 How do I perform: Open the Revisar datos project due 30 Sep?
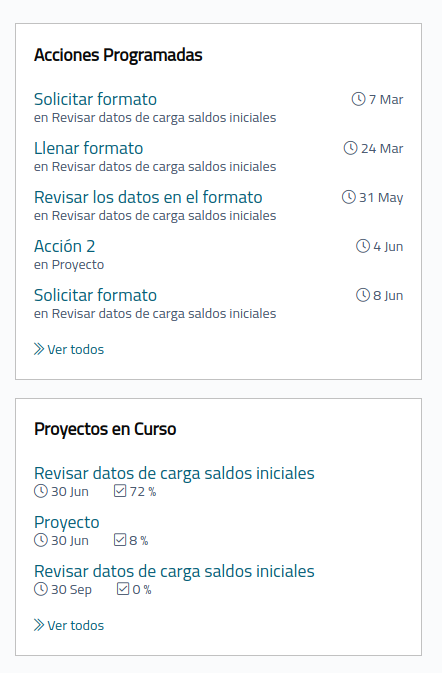pos(174,571)
